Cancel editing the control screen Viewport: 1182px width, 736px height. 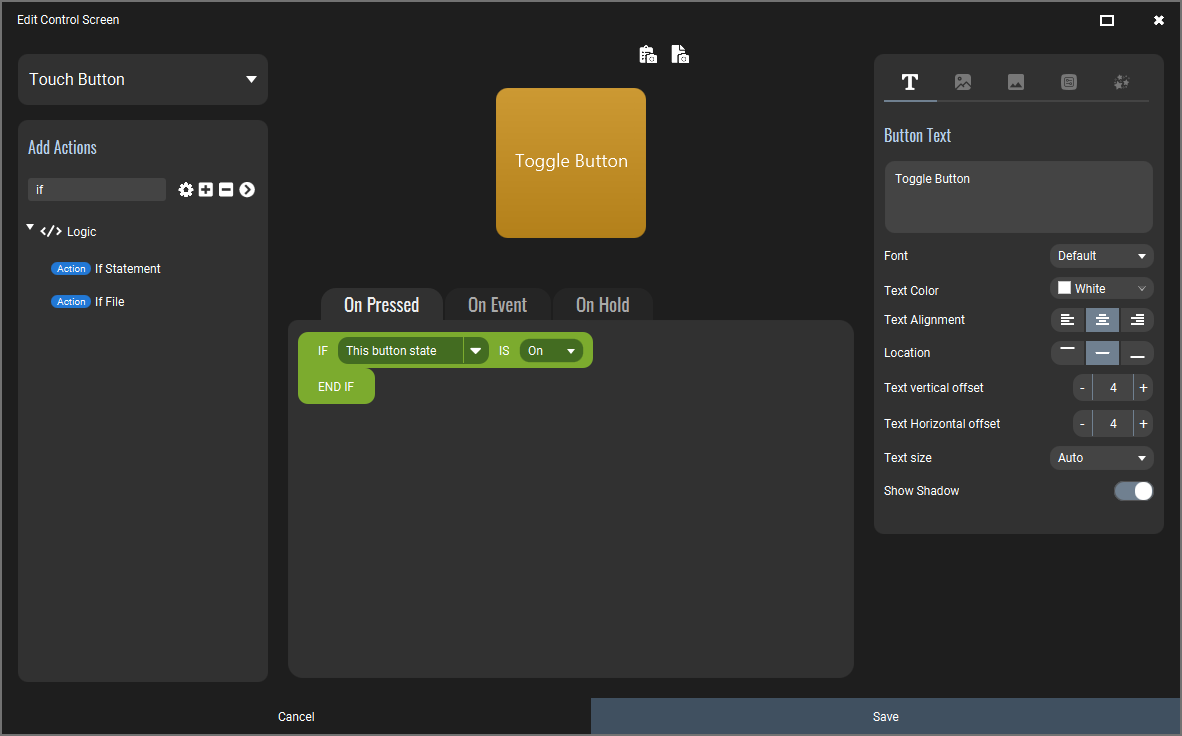click(x=296, y=716)
